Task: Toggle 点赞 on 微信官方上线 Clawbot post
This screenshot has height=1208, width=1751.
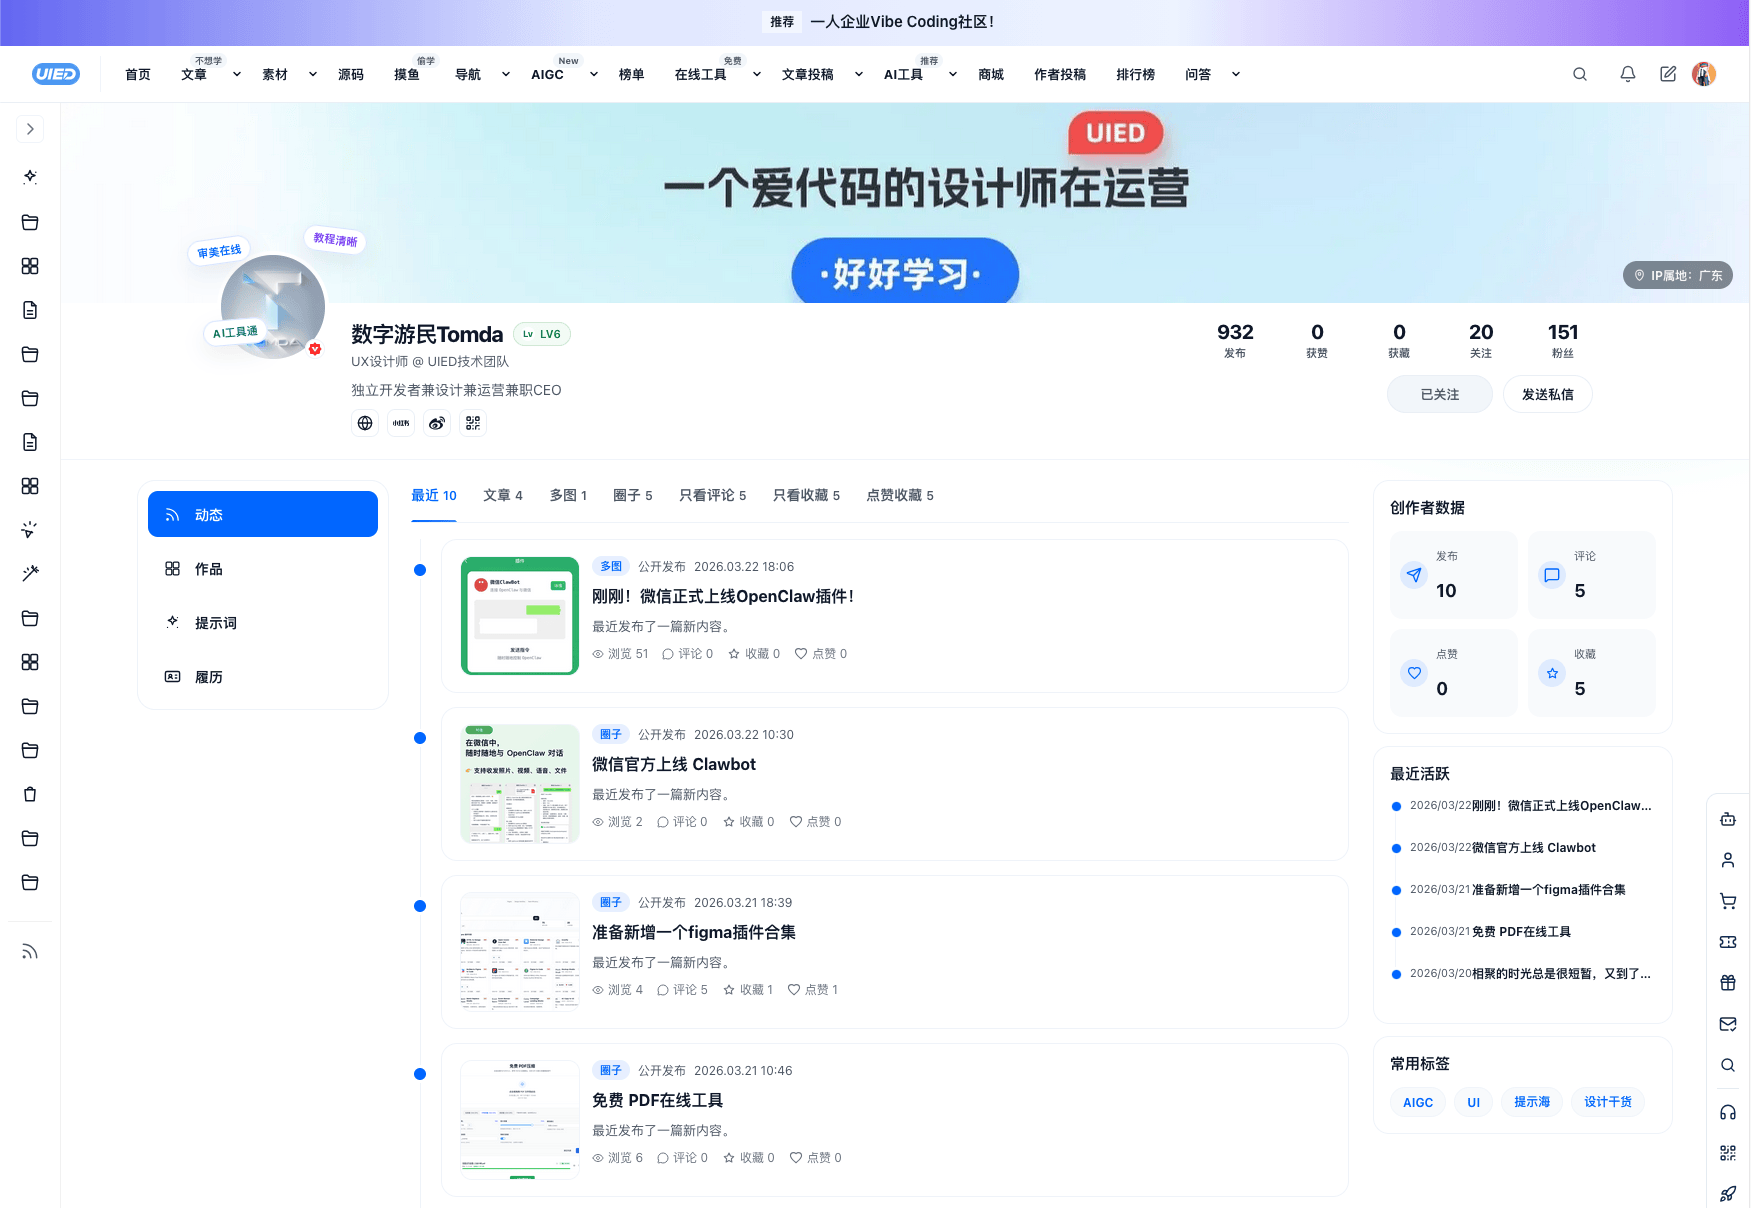Action: (x=815, y=822)
